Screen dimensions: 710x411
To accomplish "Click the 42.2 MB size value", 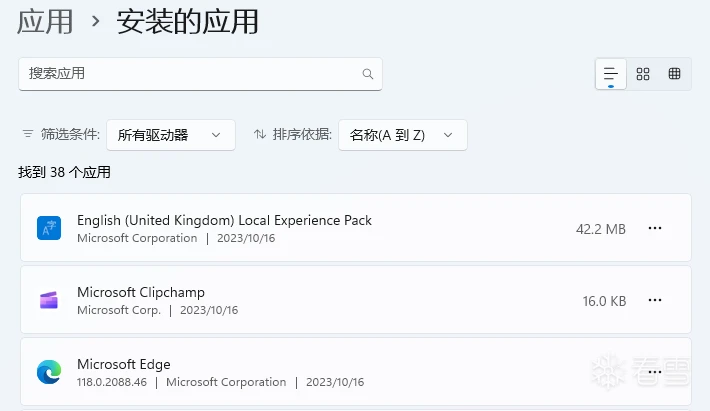I will tap(600, 229).
